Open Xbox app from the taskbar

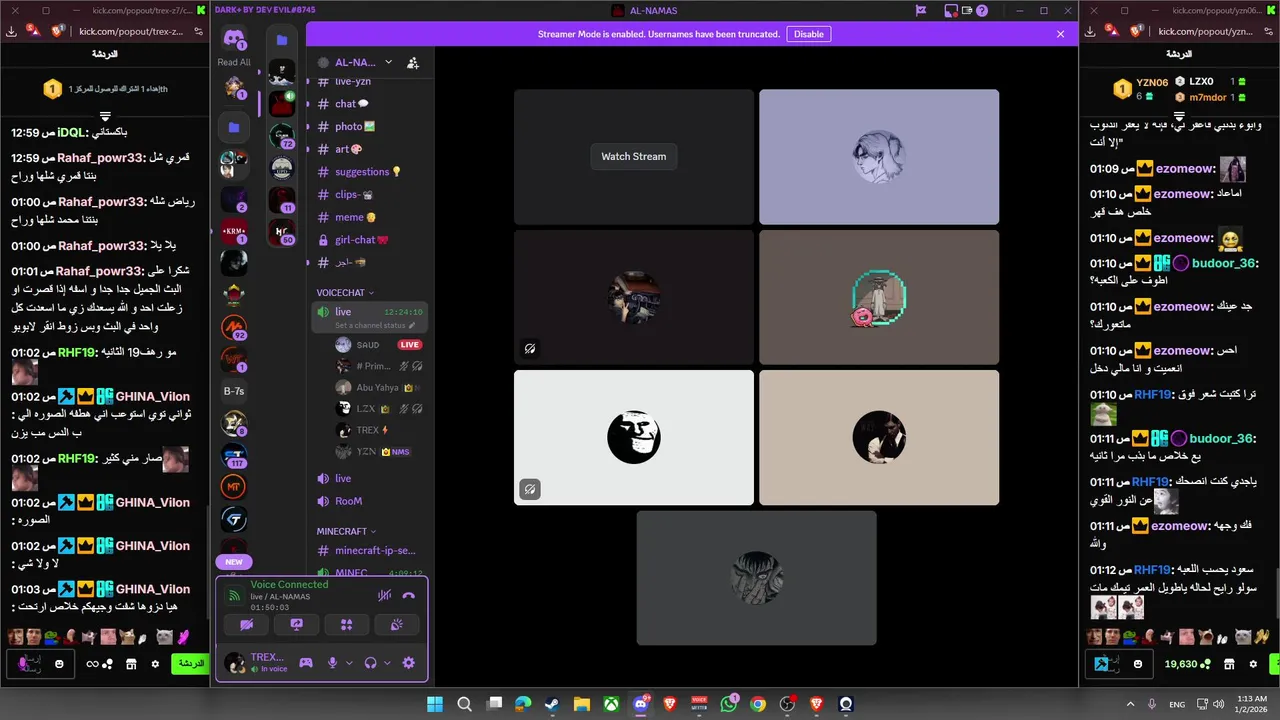tap(610, 704)
